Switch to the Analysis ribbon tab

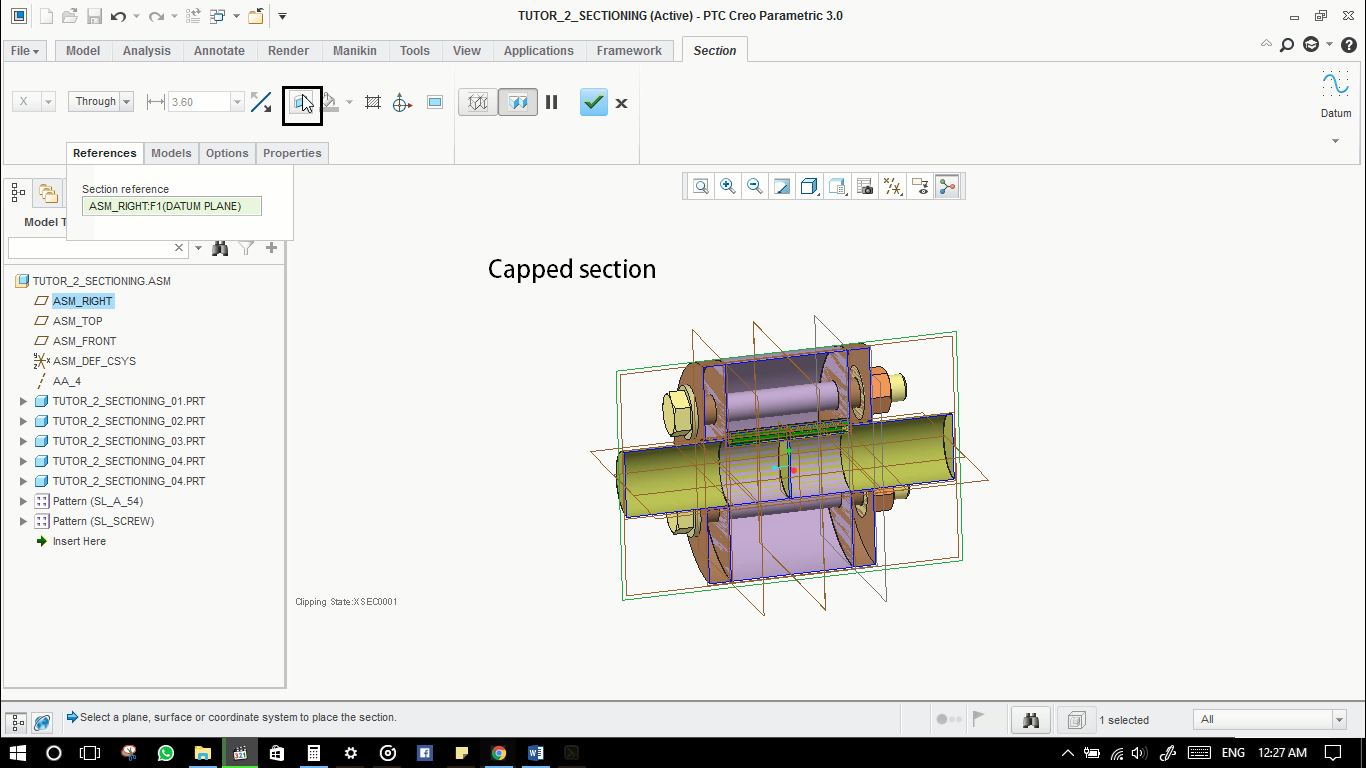(x=146, y=51)
